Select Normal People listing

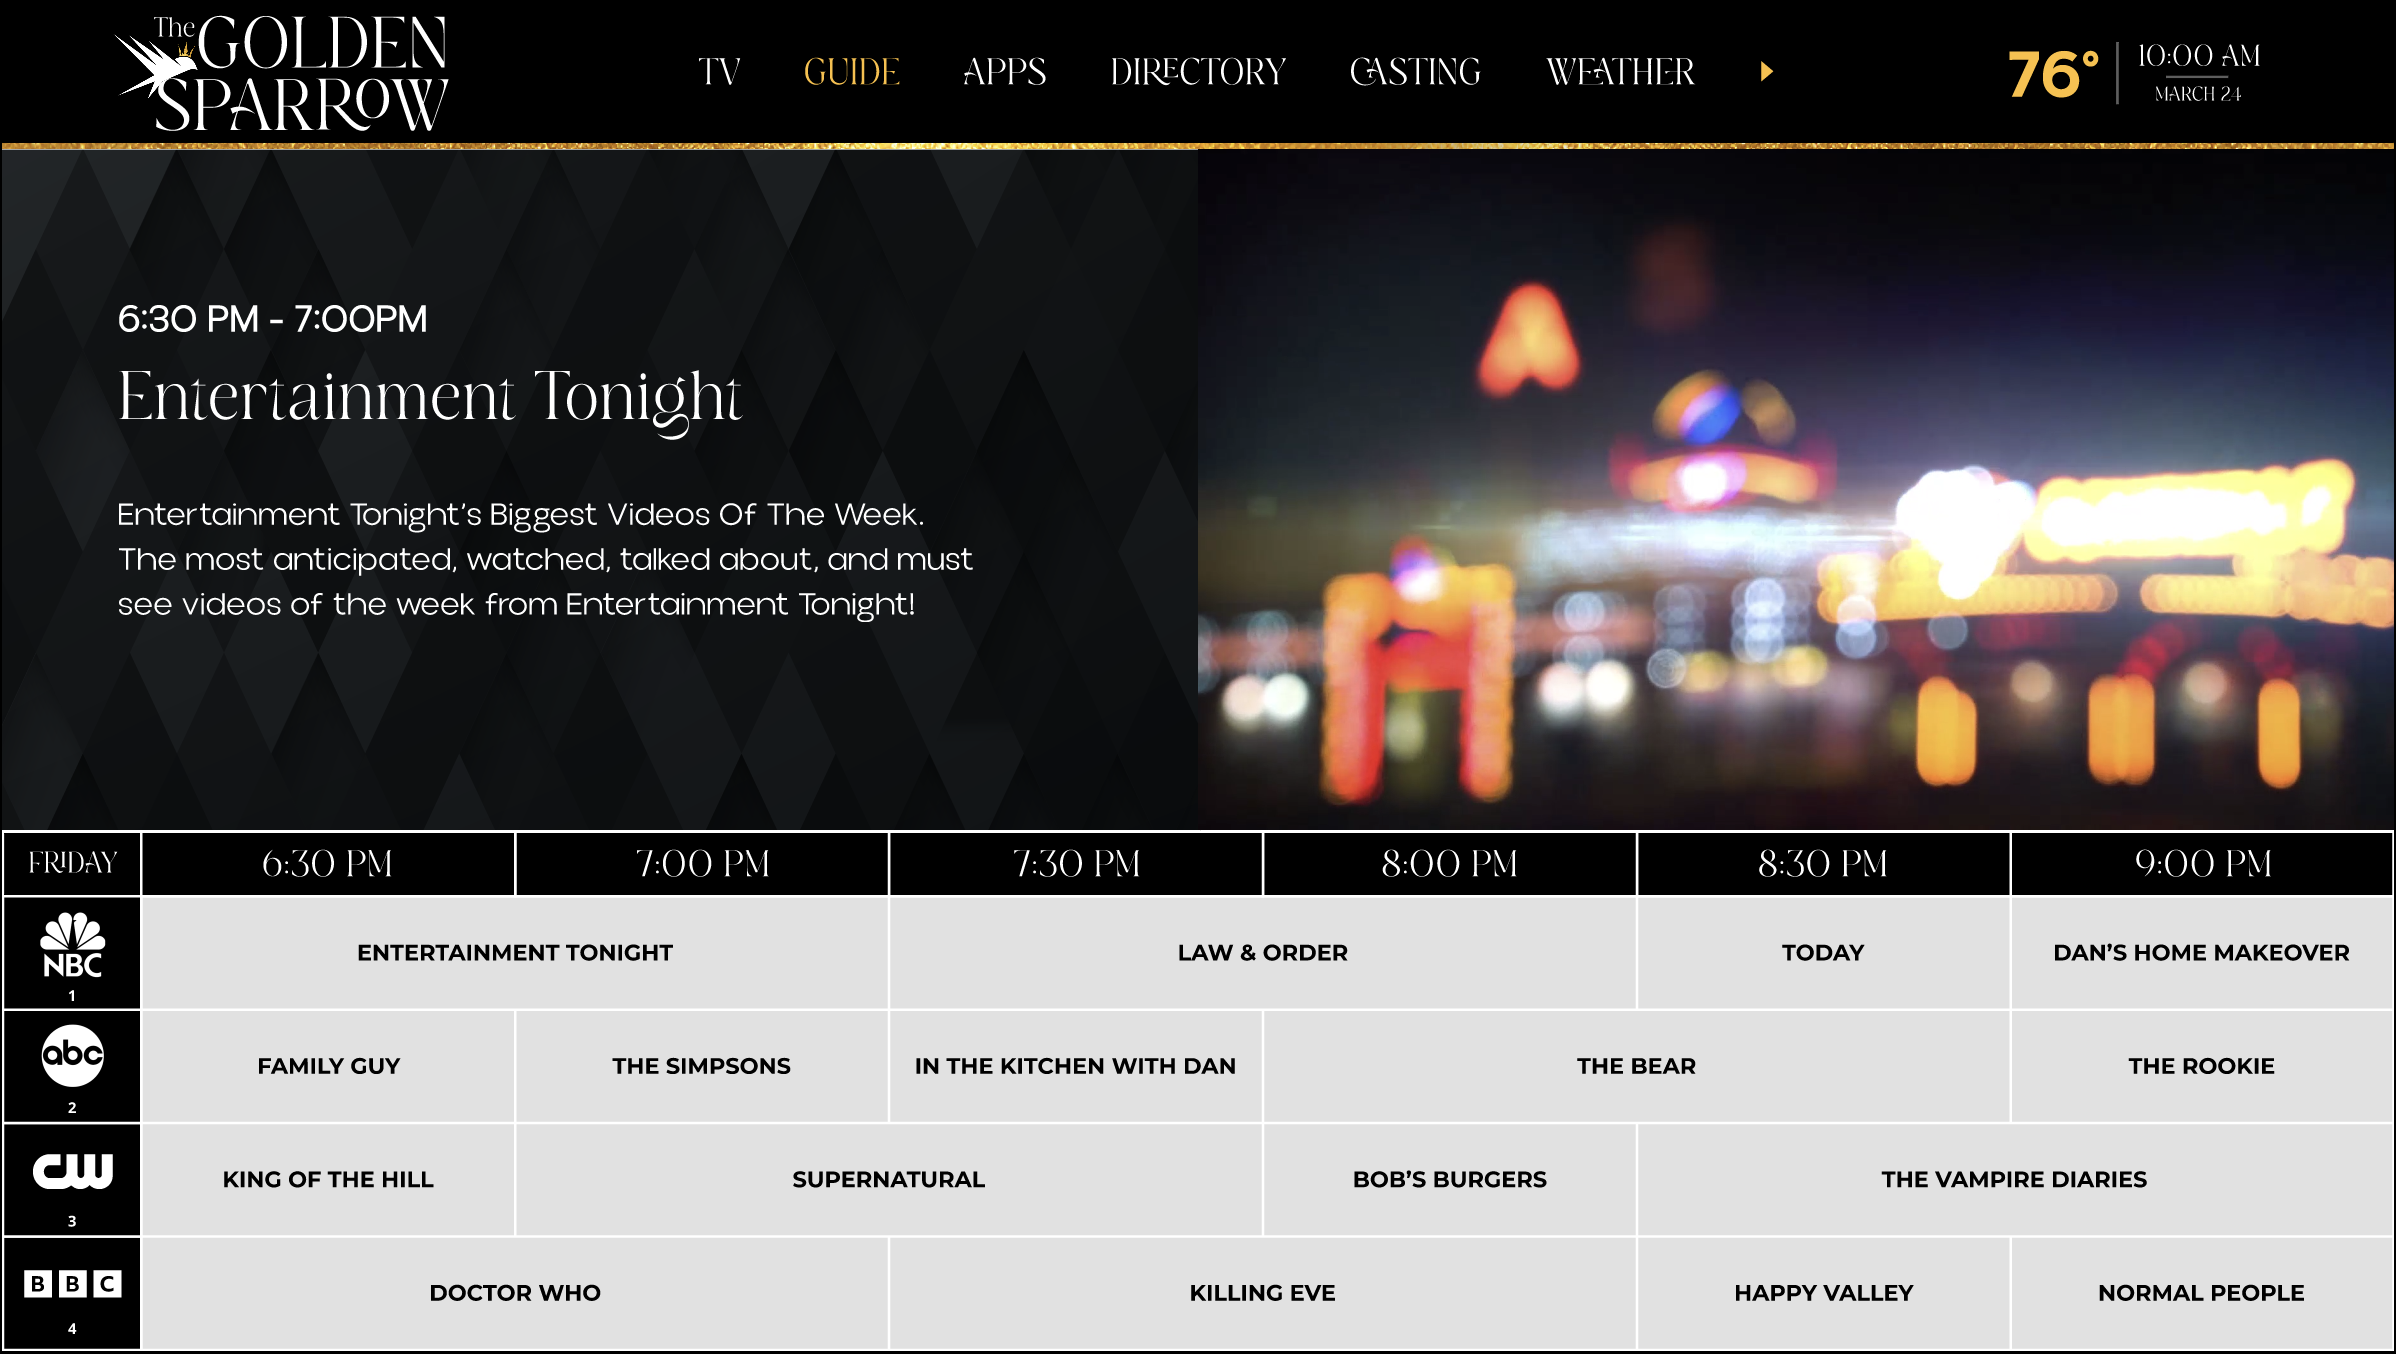pos(2202,1293)
